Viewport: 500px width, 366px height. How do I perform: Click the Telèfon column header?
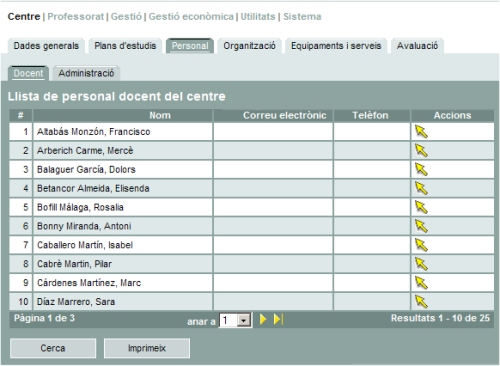point(372,115)
